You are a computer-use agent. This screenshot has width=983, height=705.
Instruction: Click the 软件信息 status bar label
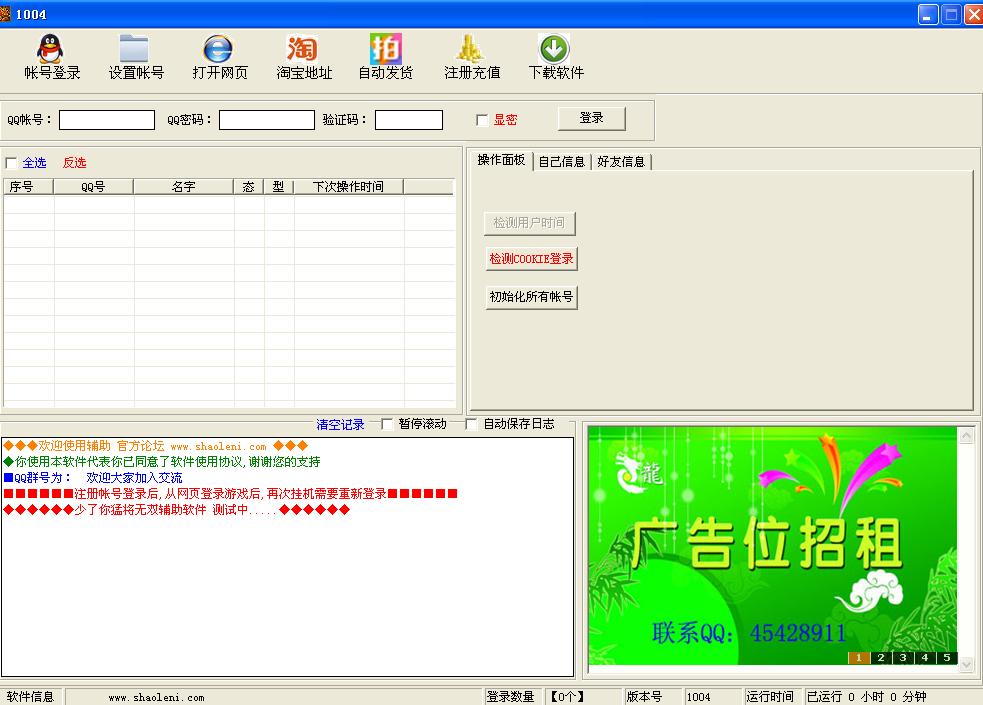pos(30,696)
